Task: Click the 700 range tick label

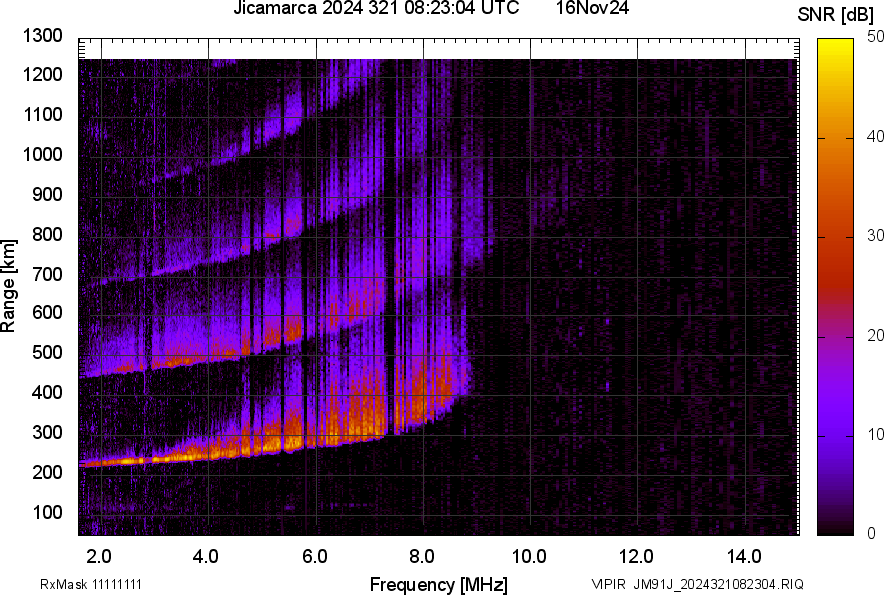Action: (x=47, y=274)
